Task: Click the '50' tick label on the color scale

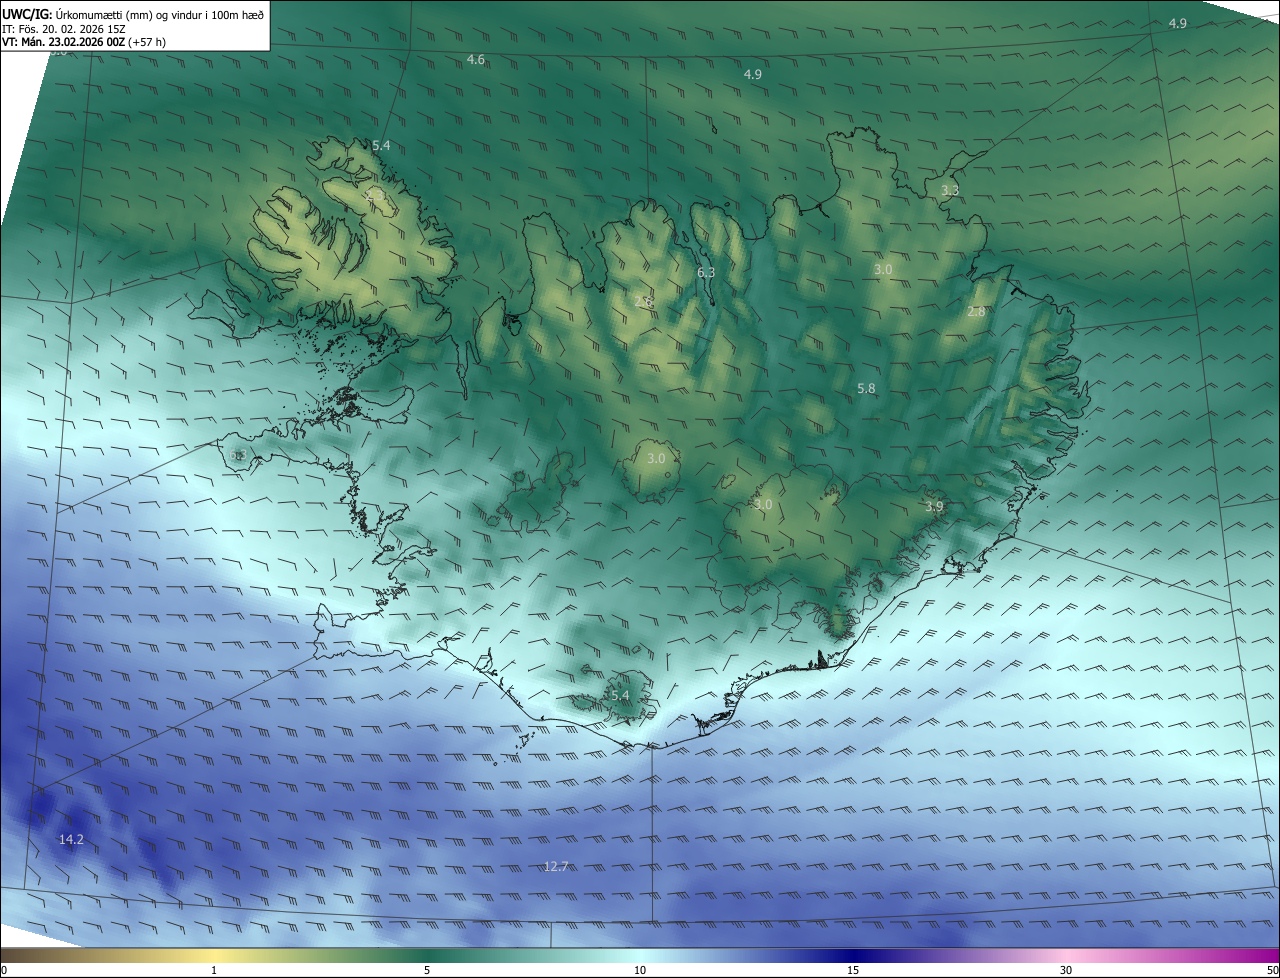Action: pos(1272,970)
